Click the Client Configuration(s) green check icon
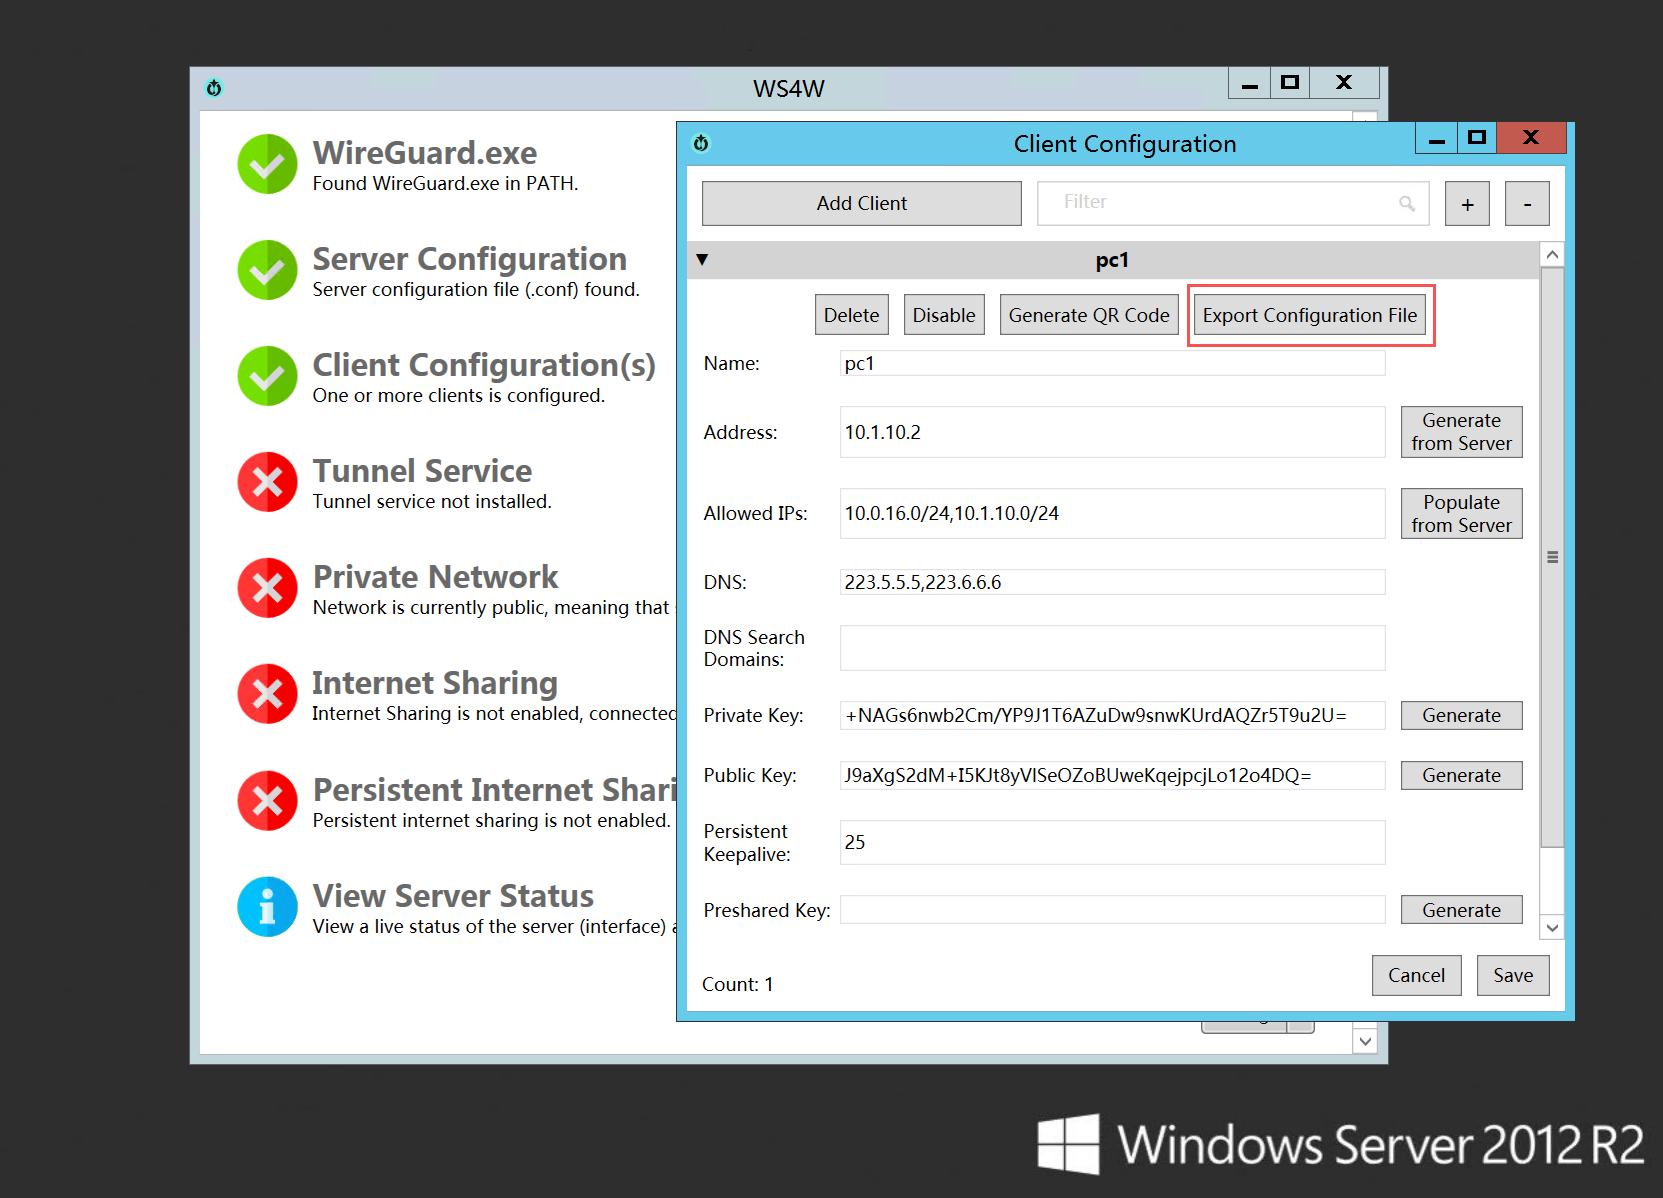The height and width of the screenshot is (1198, 1663). point(267,376)
